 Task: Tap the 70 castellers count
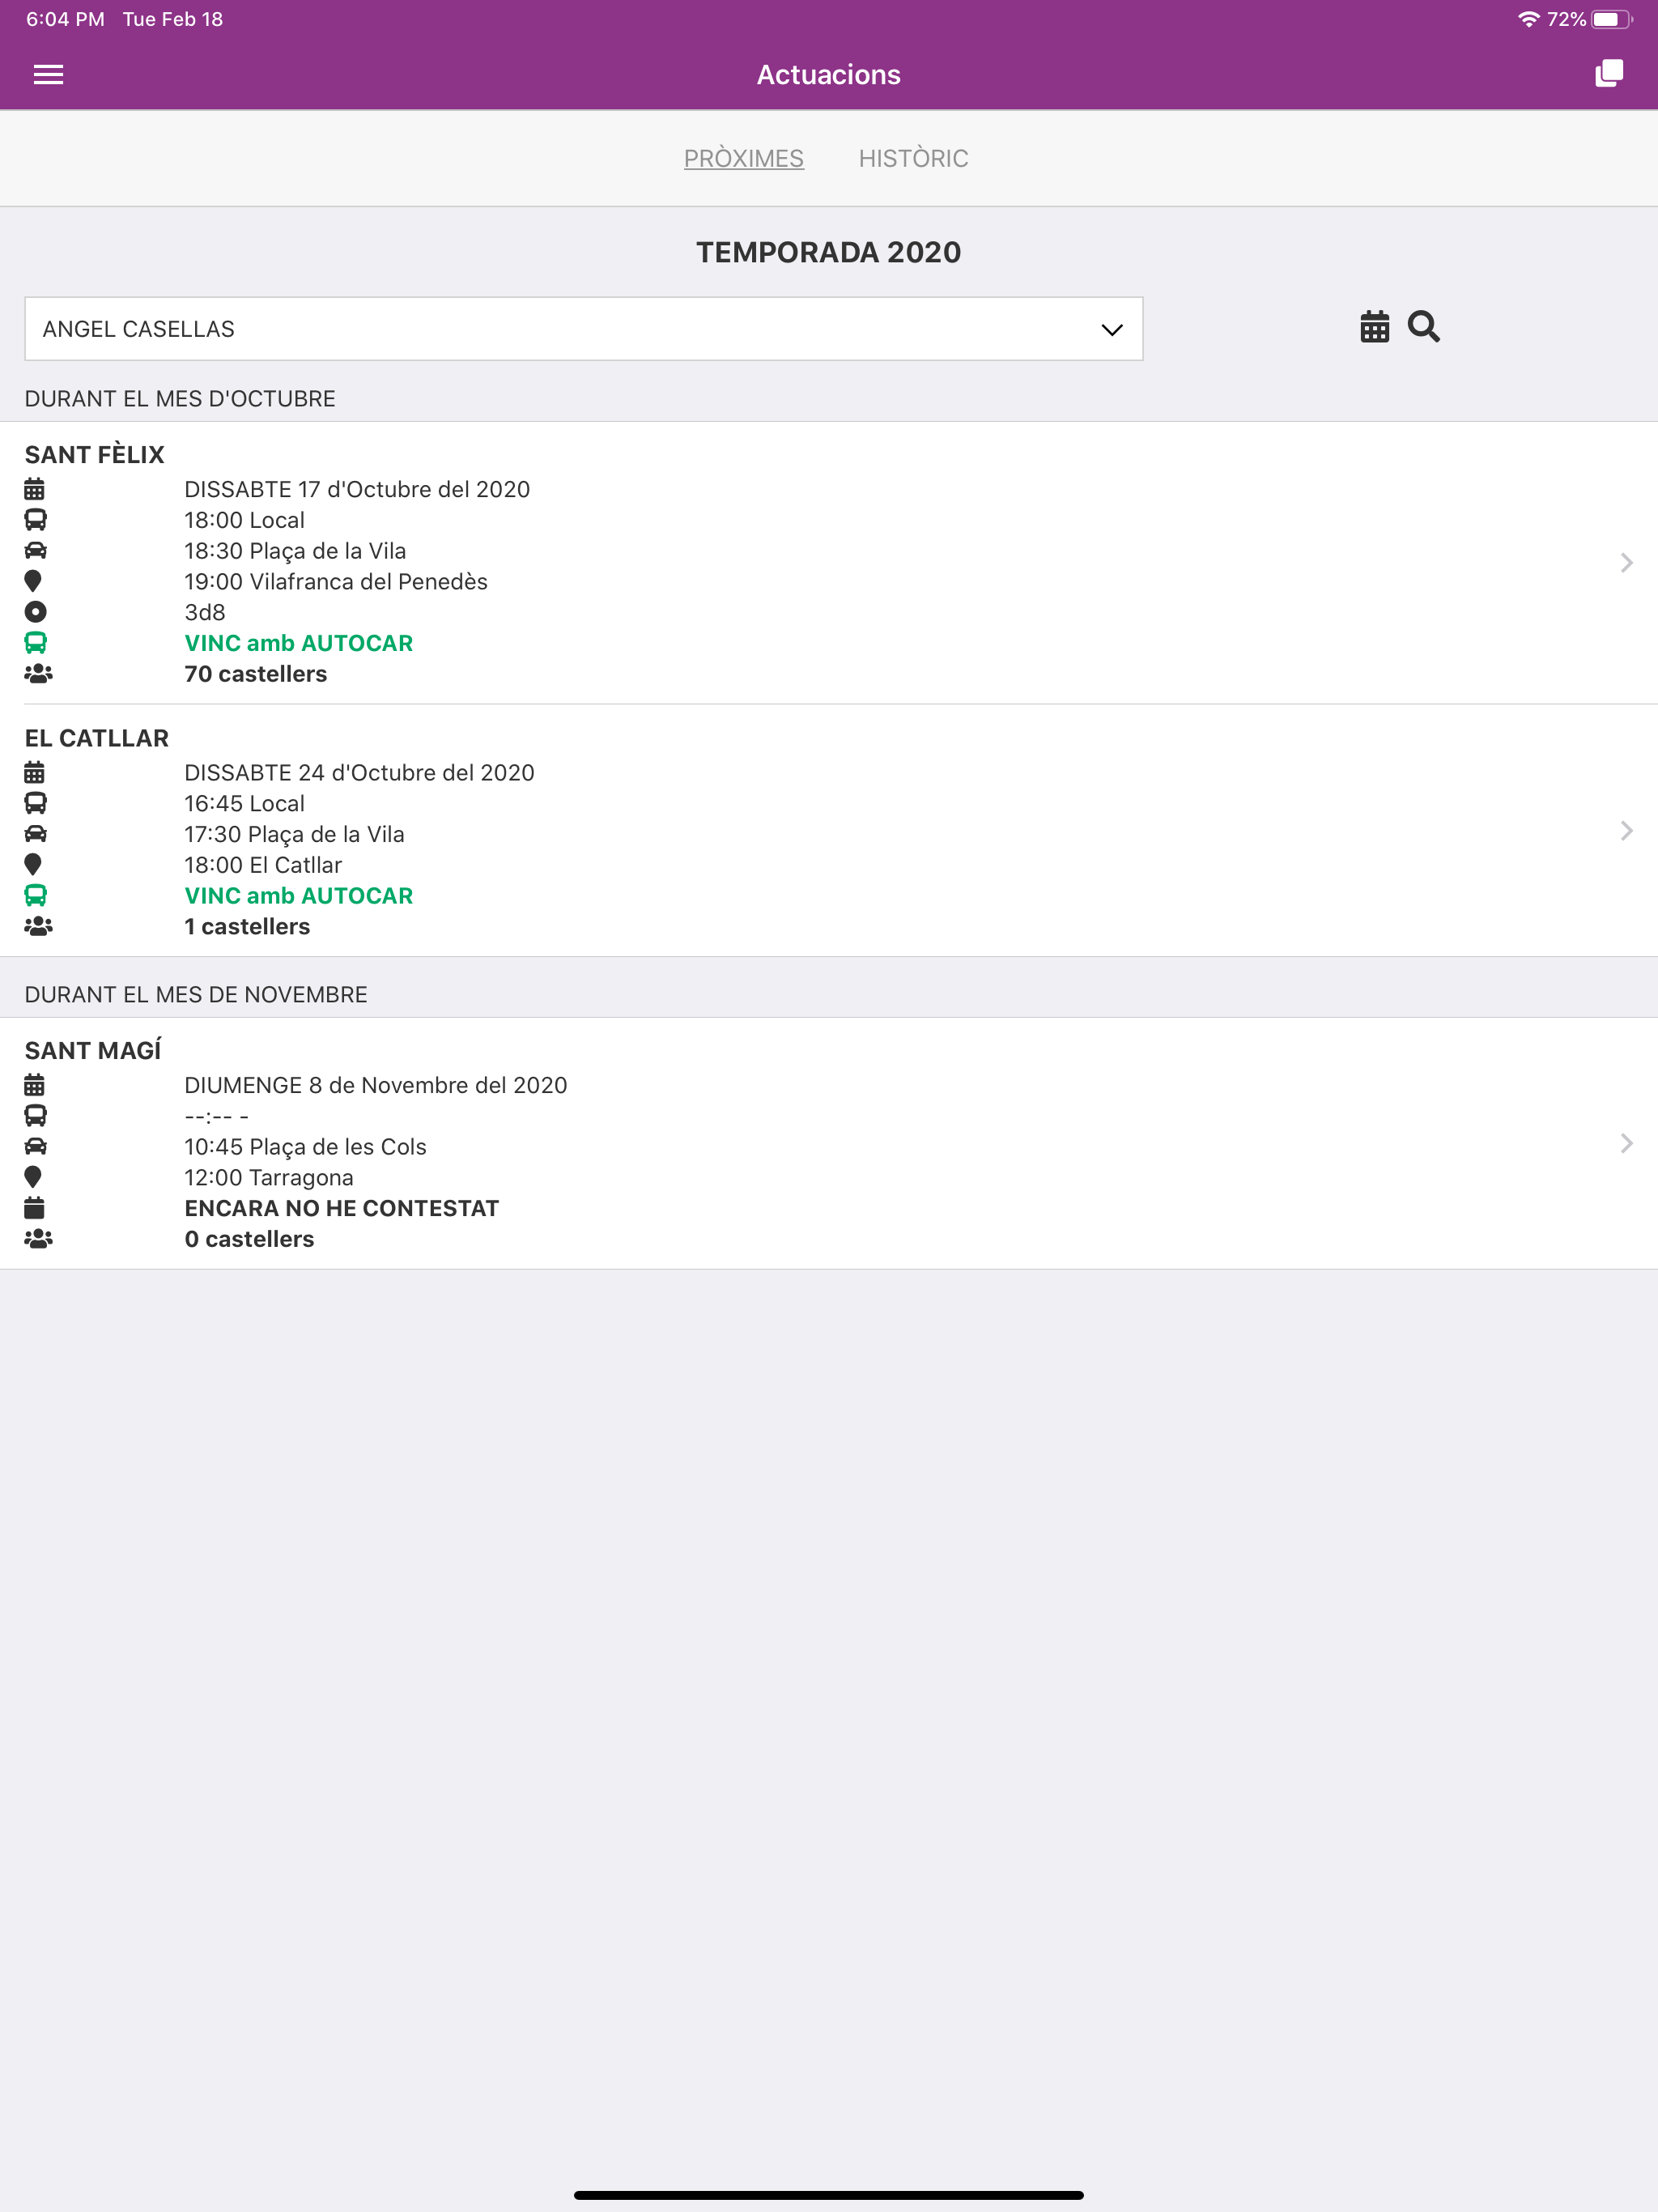(x=255, y=674)
